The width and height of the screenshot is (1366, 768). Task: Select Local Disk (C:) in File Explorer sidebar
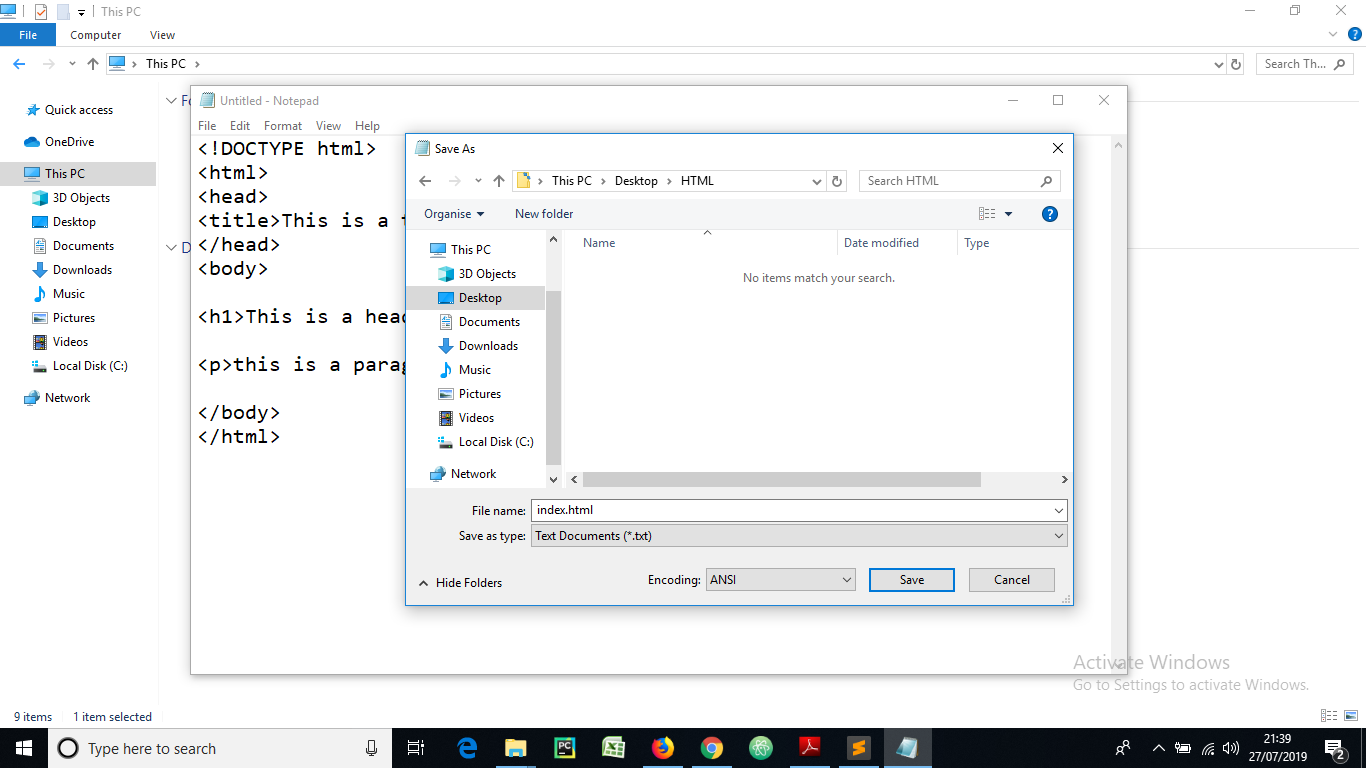[80, 366]
